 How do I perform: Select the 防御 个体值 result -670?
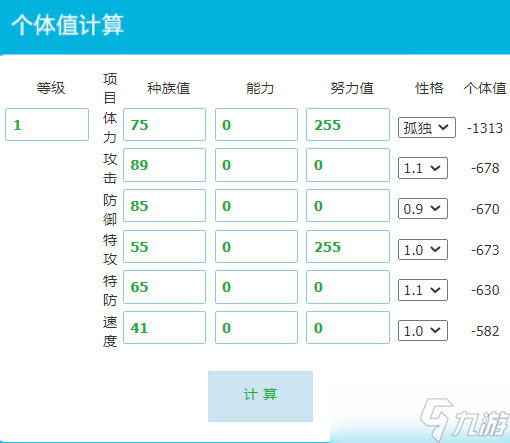(485, 209)
